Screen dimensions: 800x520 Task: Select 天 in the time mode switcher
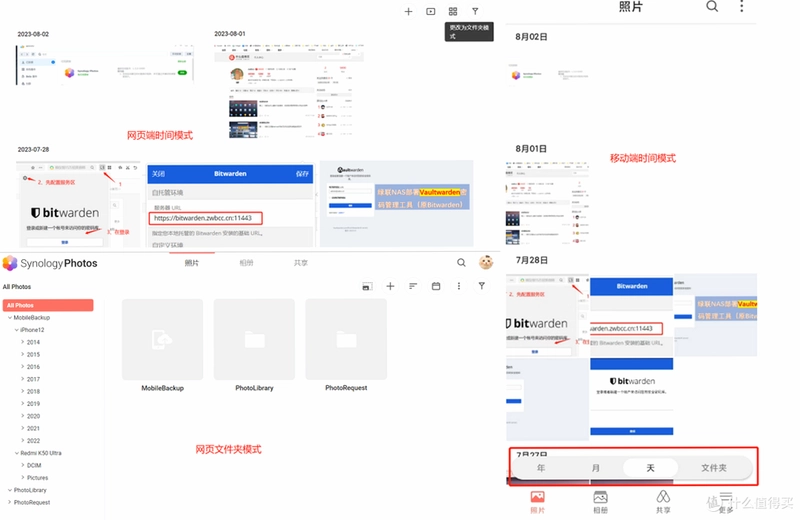coord(651,468)
